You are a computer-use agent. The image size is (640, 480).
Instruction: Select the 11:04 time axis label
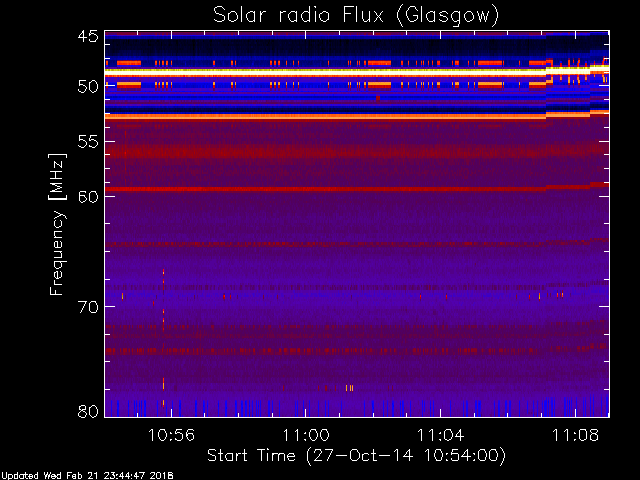(440, 435)
